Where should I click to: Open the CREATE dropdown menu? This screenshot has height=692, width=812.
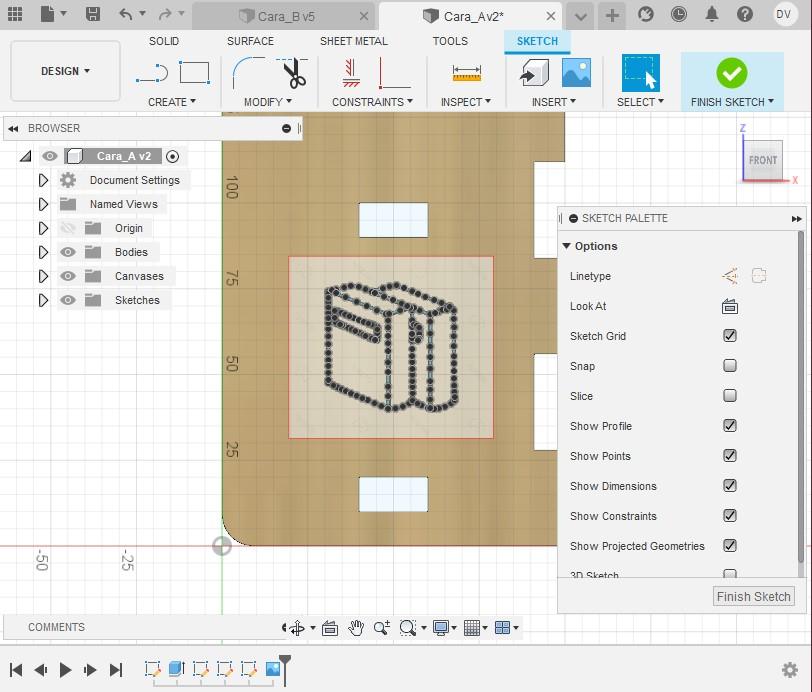pyautogui.click(x=172, y=102)
